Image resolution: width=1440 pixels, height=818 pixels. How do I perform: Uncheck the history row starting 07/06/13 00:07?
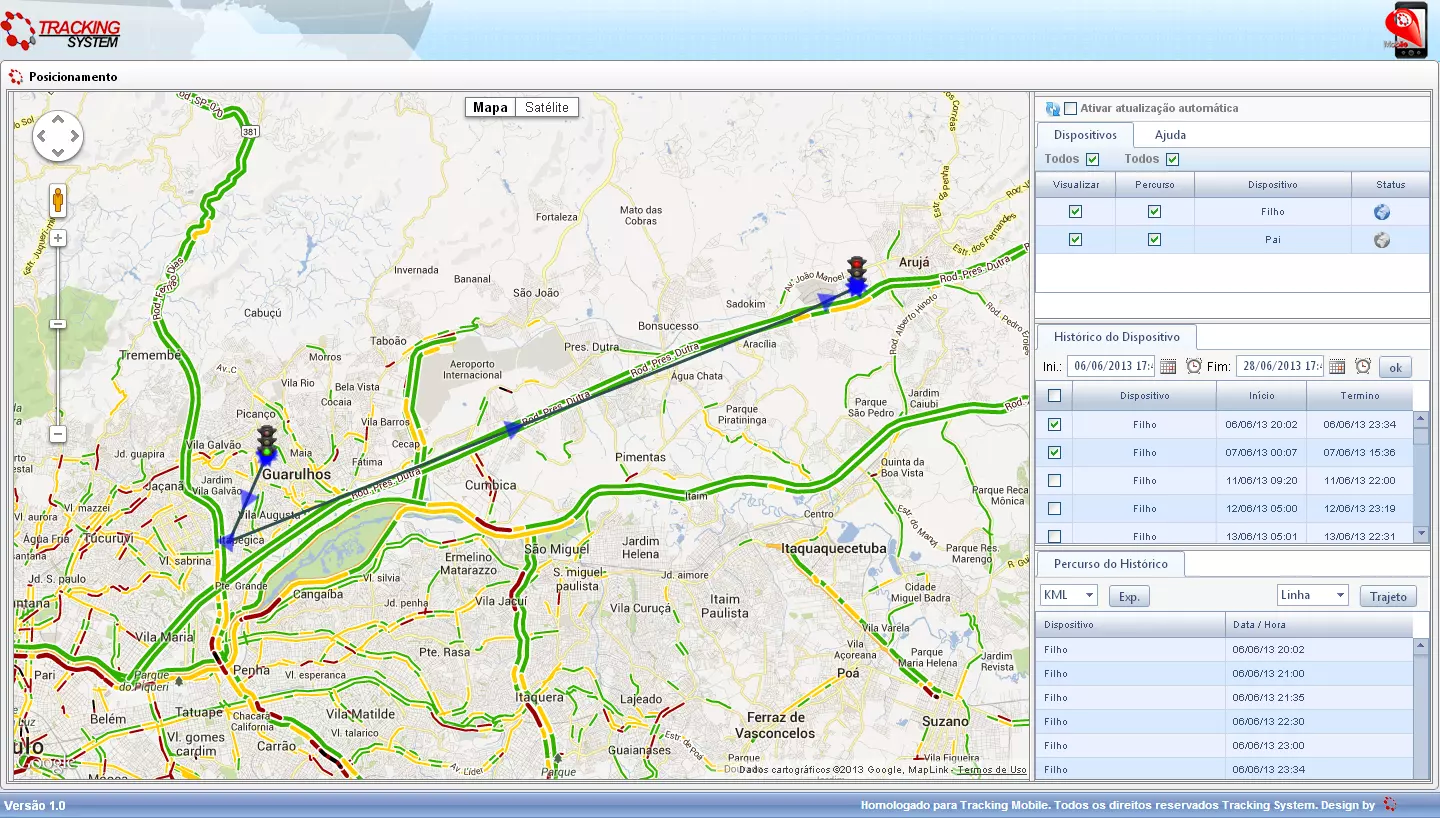(1054, 453)
